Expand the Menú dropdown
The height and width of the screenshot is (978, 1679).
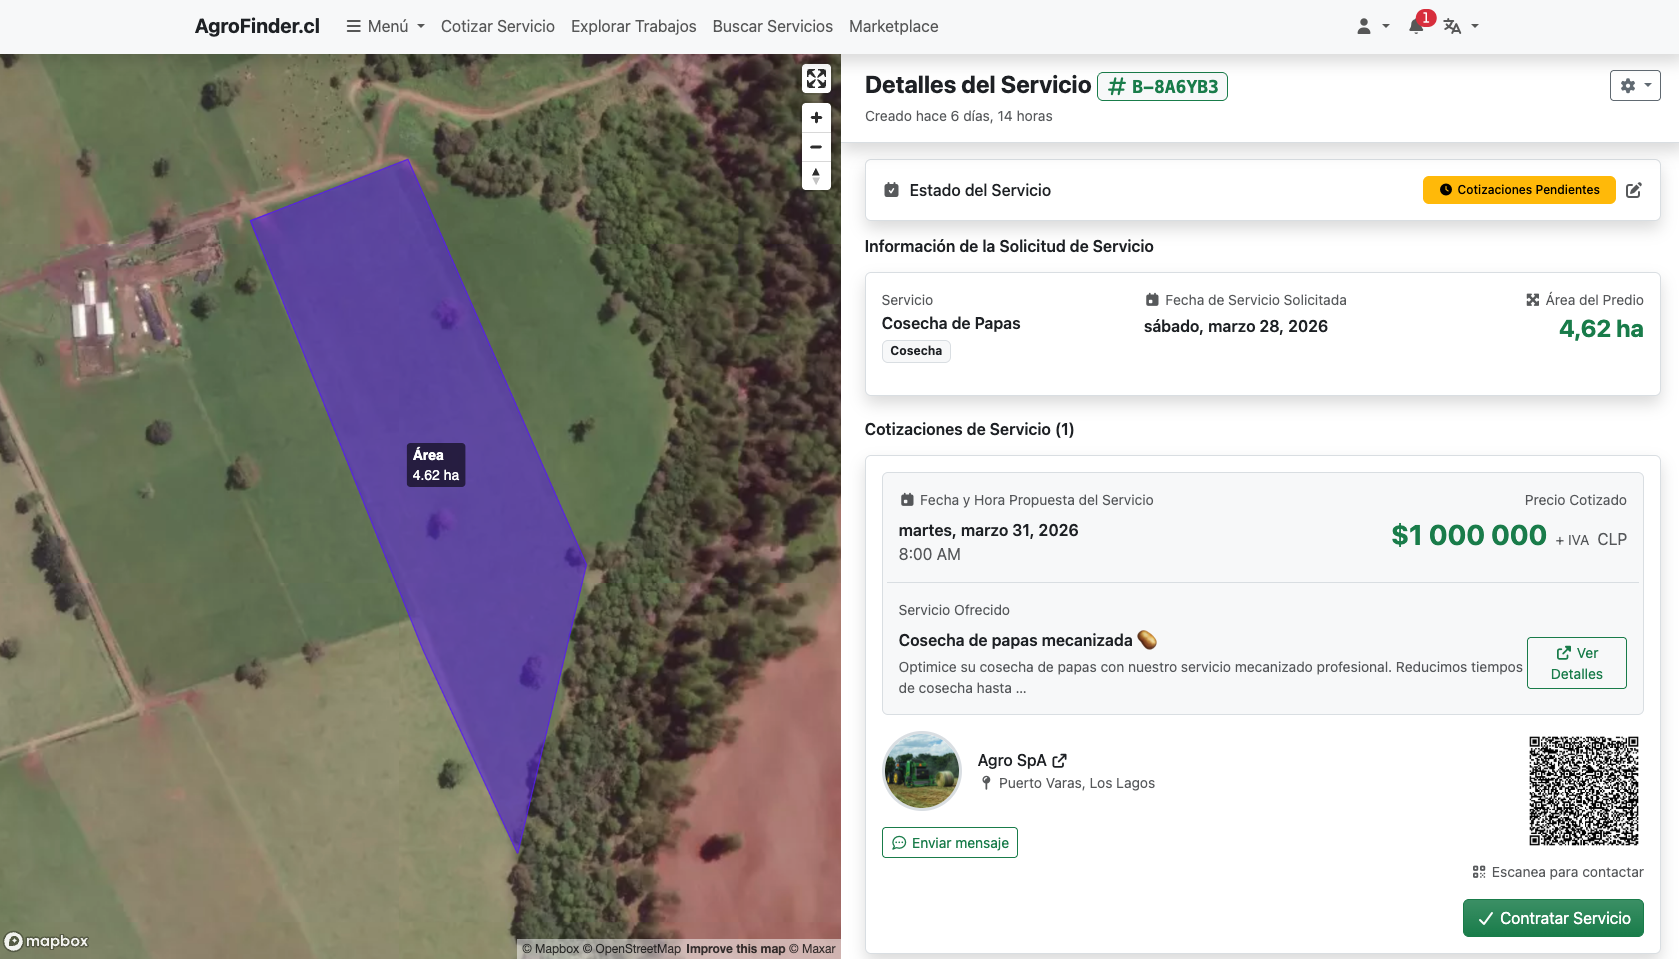(x=386, y=26)
